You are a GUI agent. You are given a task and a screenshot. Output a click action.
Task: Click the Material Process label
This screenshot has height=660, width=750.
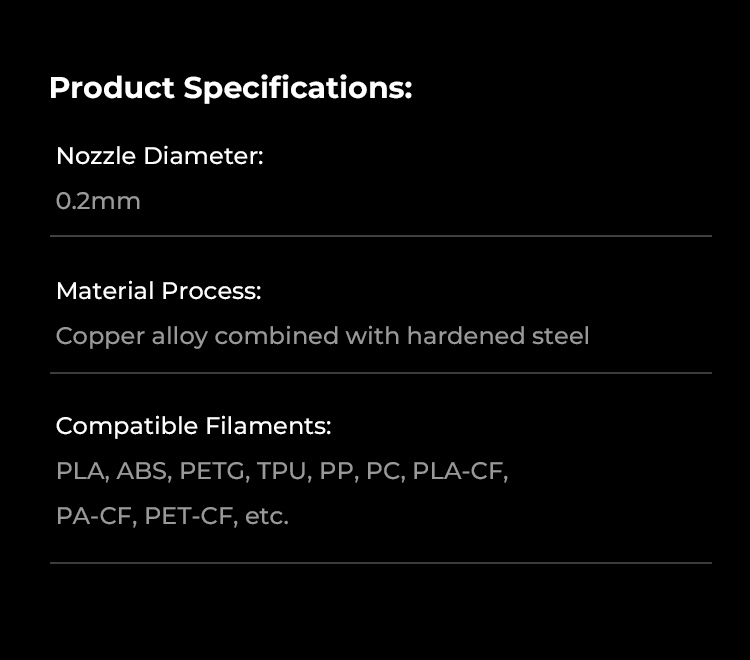tap(158, 291)
